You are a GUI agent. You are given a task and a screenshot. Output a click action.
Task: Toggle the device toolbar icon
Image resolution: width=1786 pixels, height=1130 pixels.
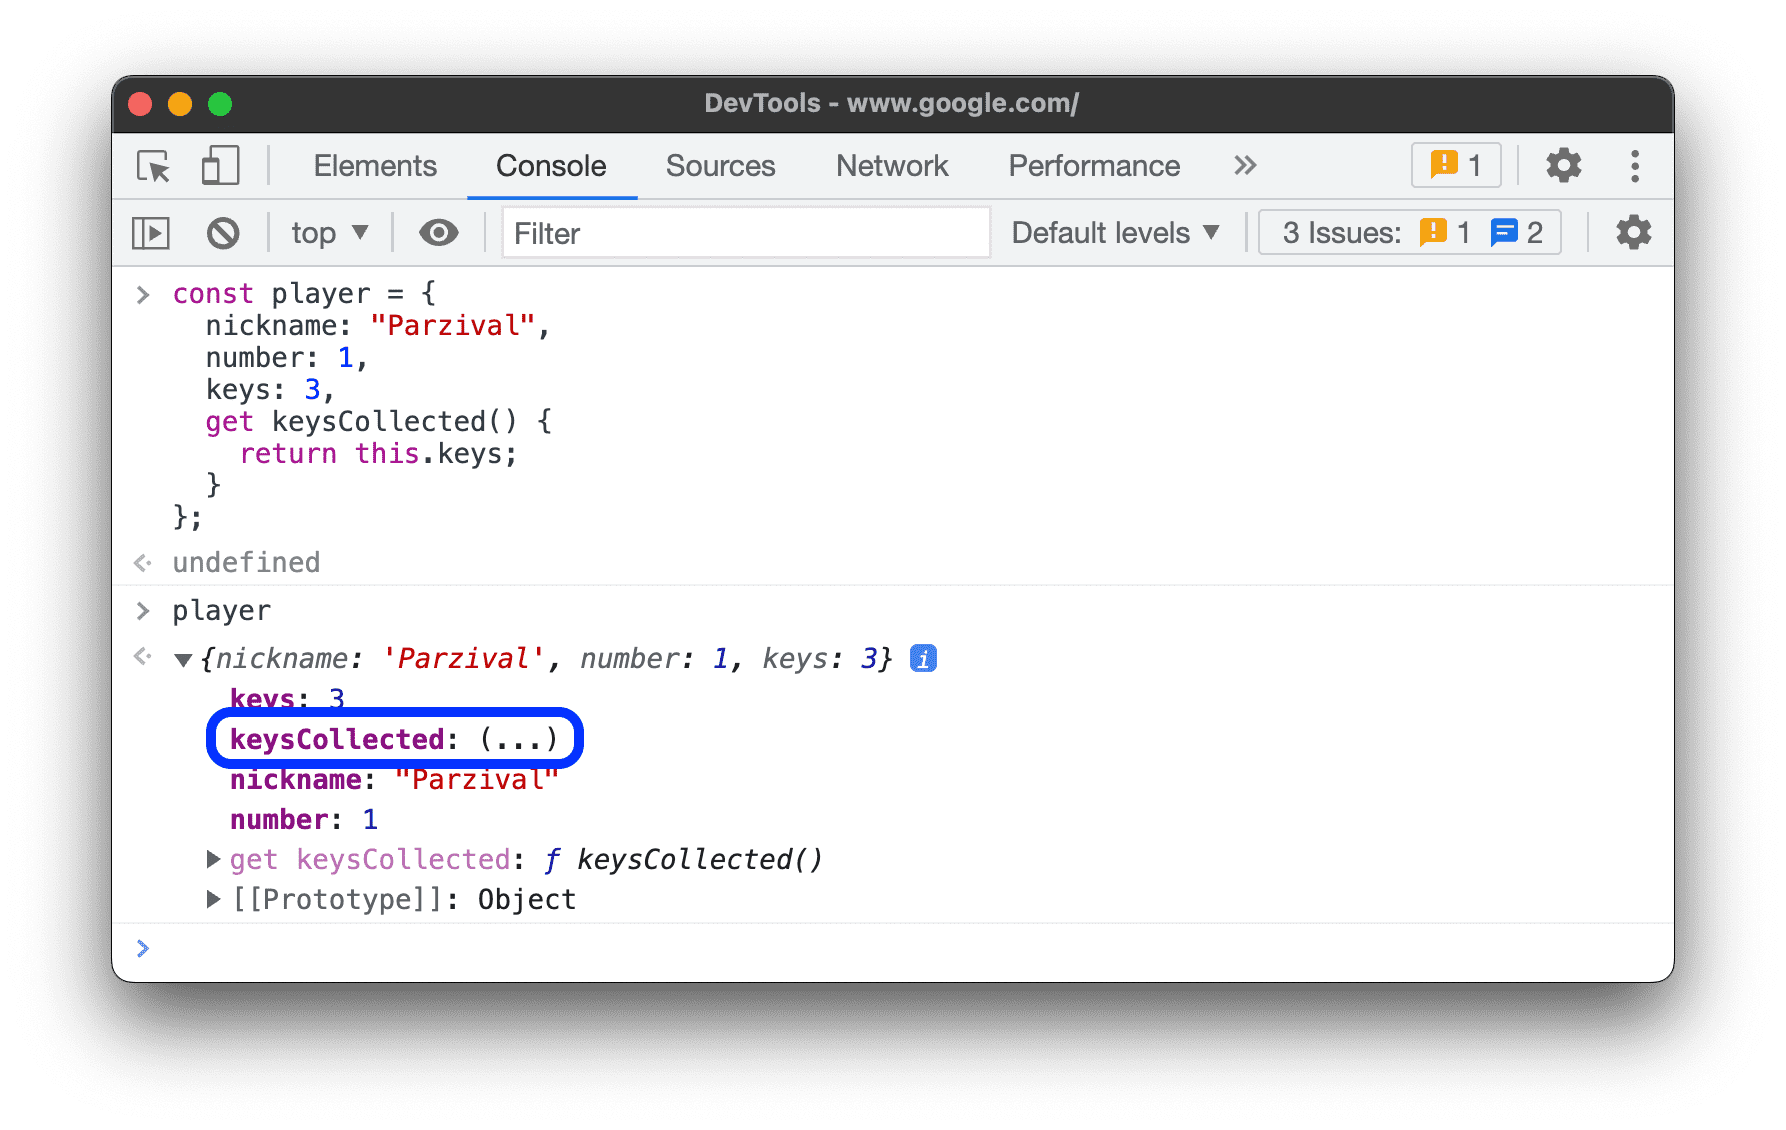point(220,166)
